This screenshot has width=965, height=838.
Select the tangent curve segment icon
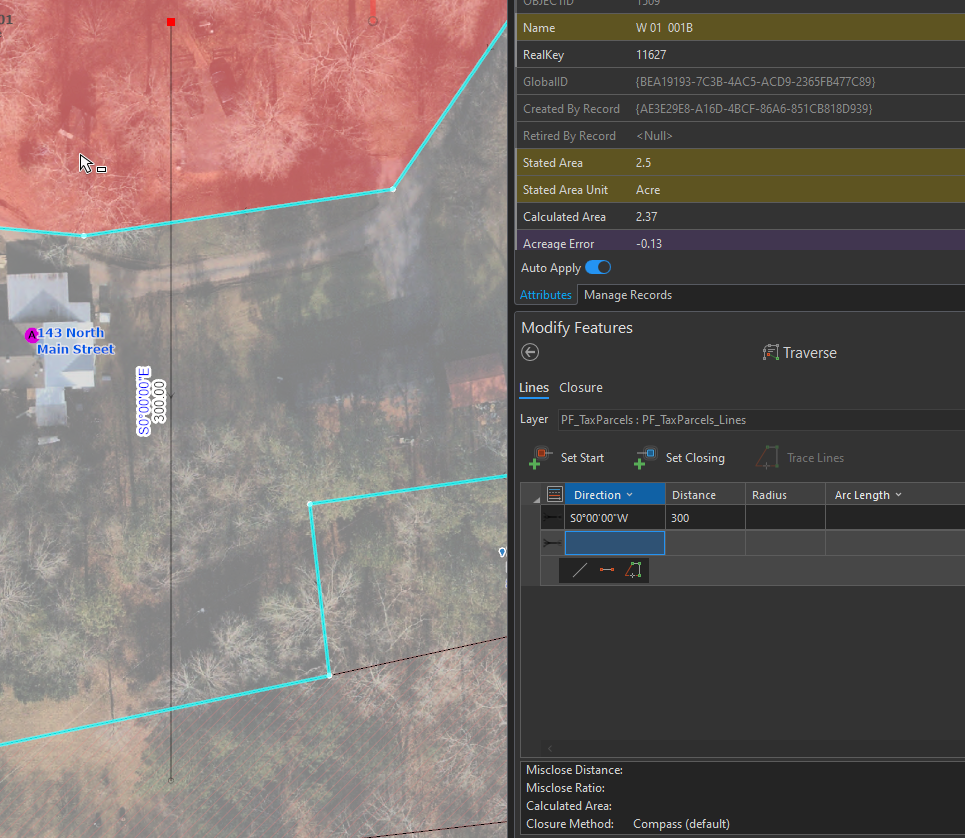click(x=632, y=569)
